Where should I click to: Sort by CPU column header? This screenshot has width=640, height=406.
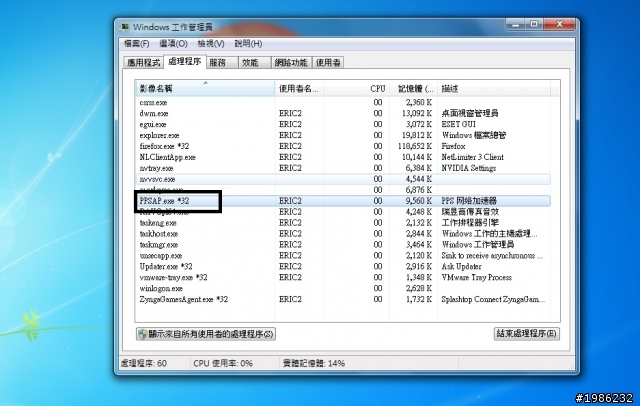point(356,89)
